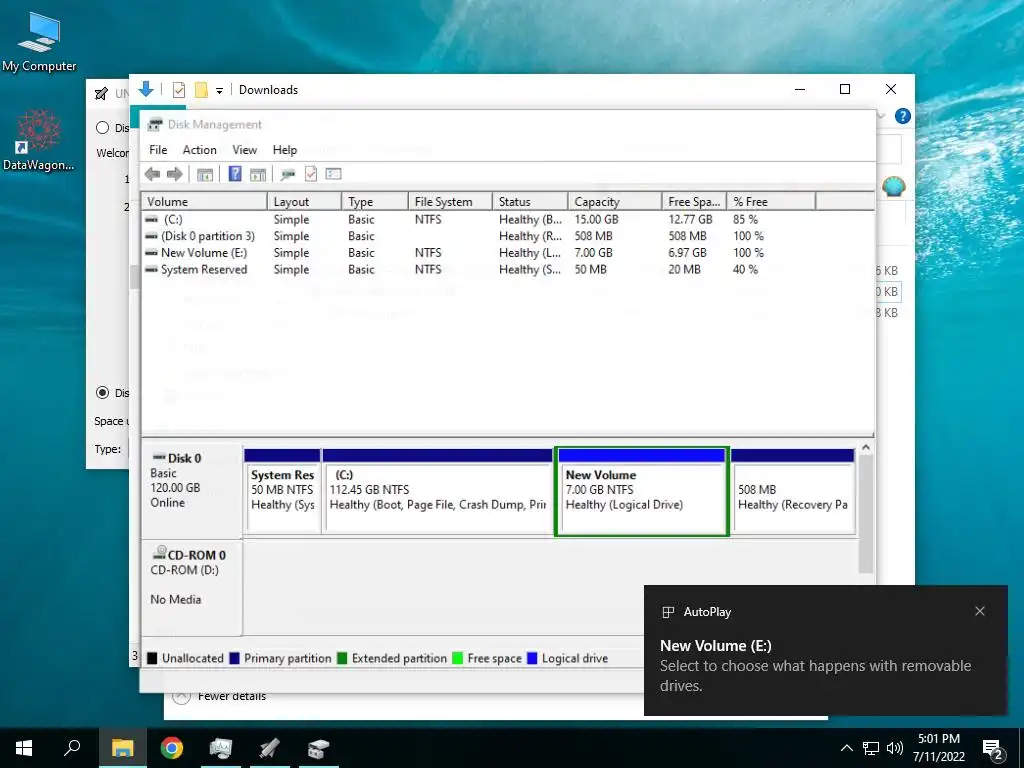The image size is (1024, 768).
Task: Collapse Fewer details in the dialog below
Action: click(x=219, y=696)
